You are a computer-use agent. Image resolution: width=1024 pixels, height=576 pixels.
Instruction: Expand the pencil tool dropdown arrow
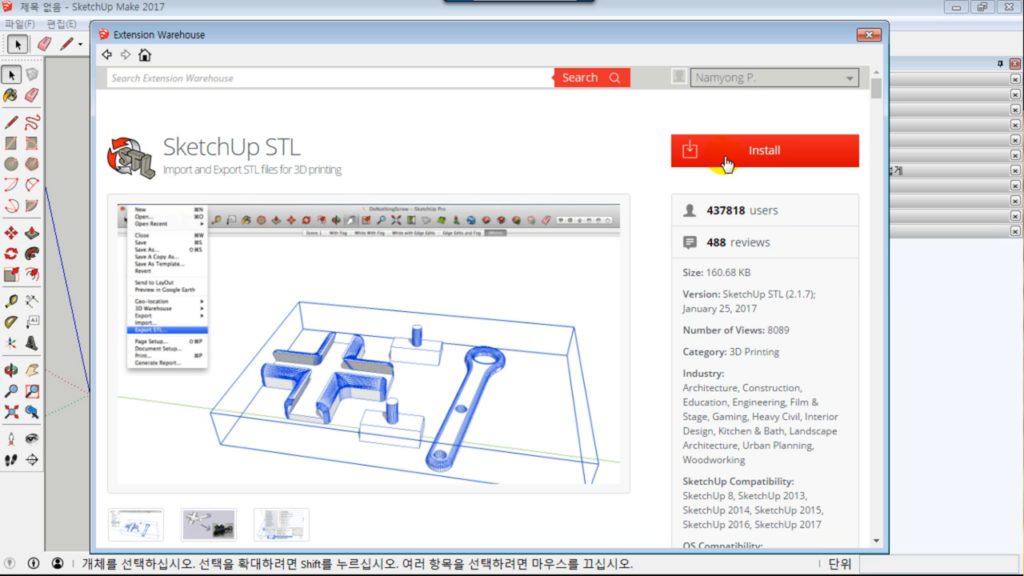click(80, 44)
